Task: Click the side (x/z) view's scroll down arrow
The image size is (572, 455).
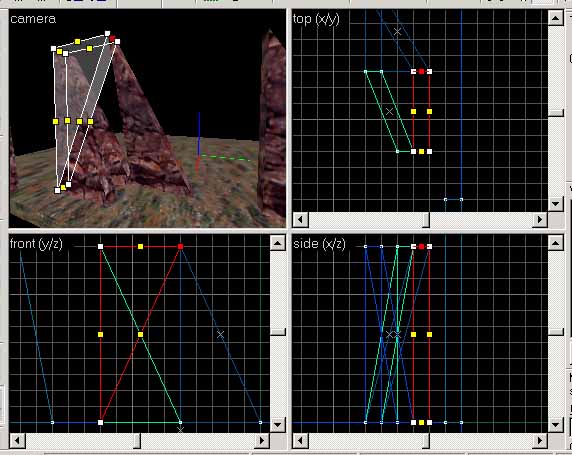Action: click(556, 425)
